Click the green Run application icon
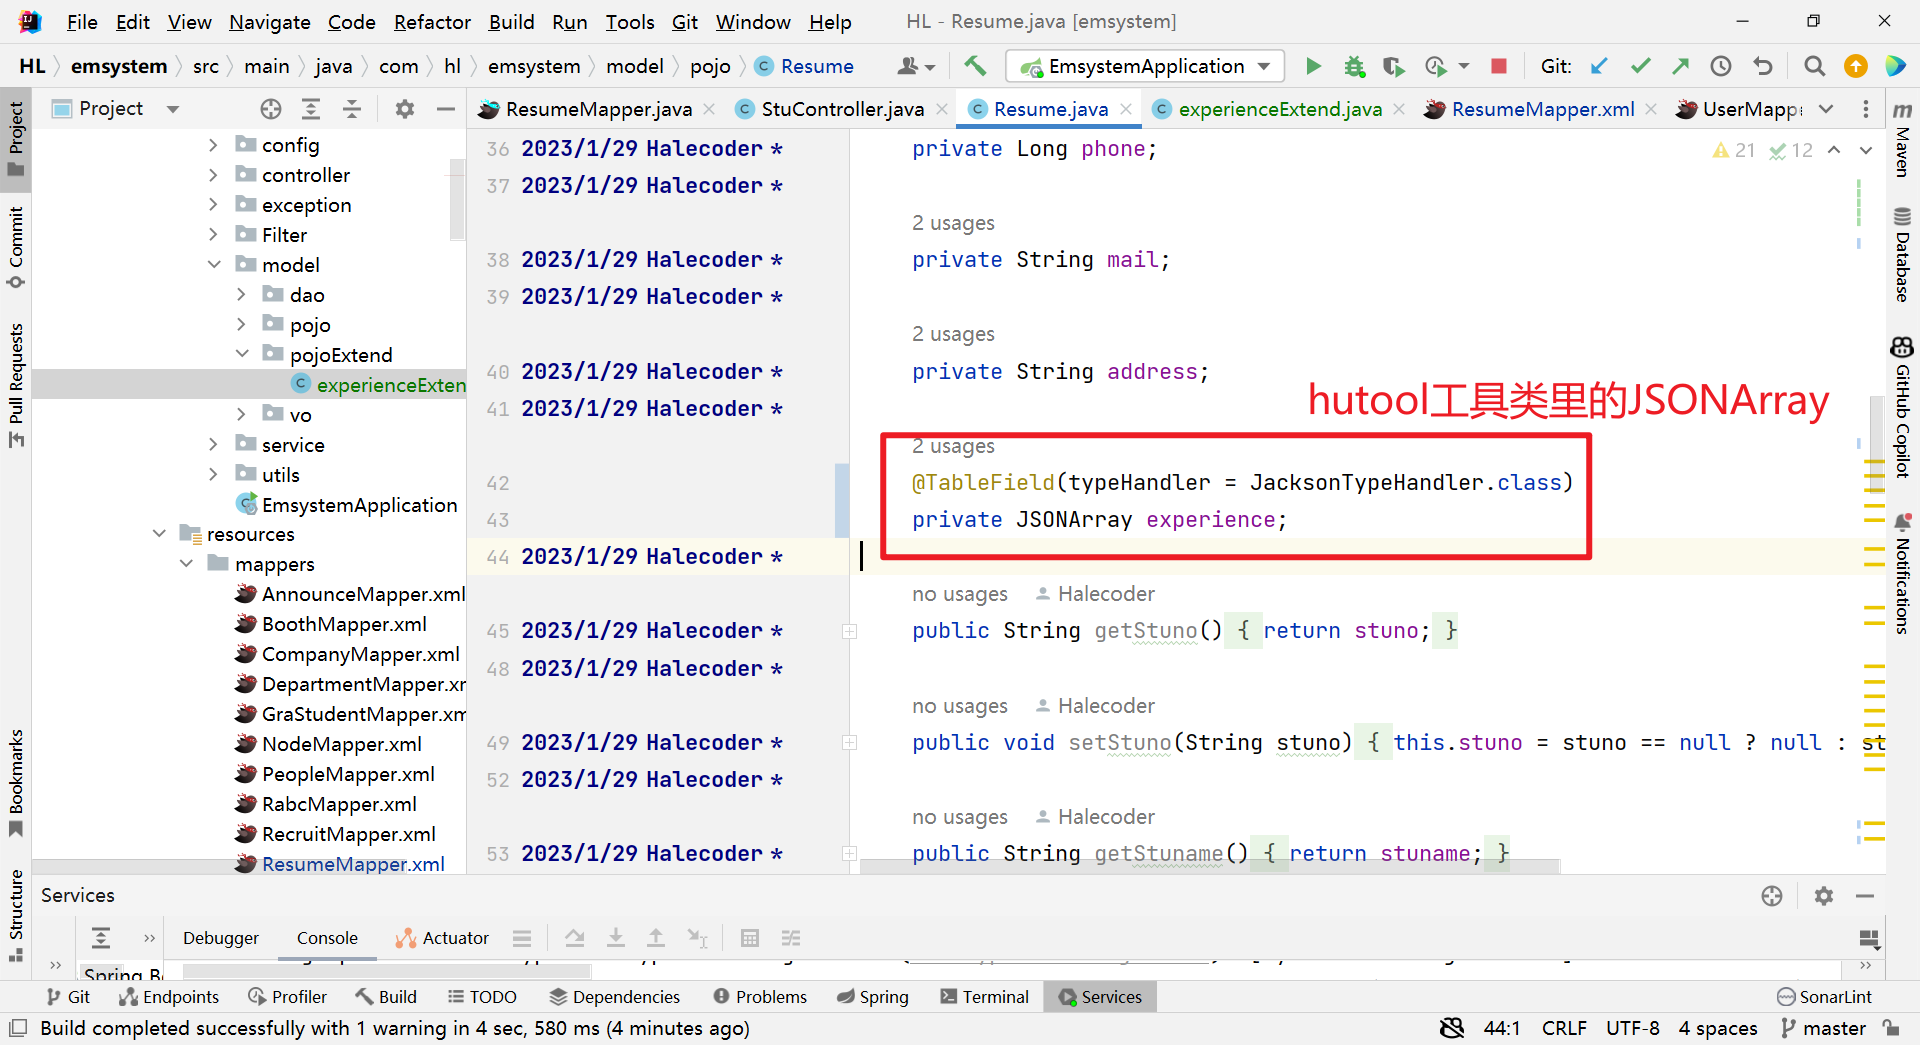1920x1045 pixels. [1313, 66]
